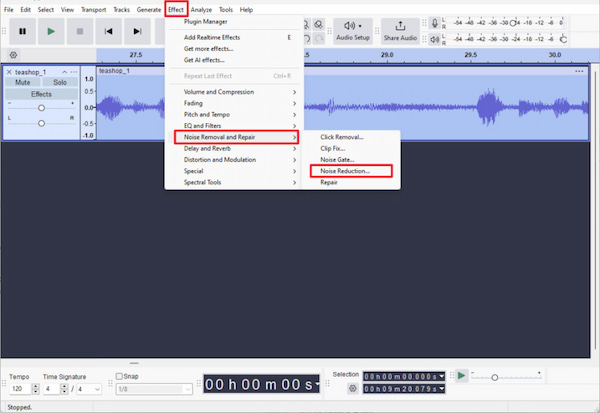
Task: Select Get AI effects...
Action: coord(233,60)
